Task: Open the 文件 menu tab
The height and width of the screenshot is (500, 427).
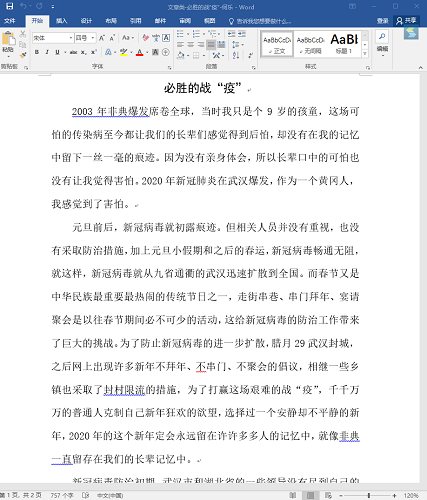Action: coord(10,21)
